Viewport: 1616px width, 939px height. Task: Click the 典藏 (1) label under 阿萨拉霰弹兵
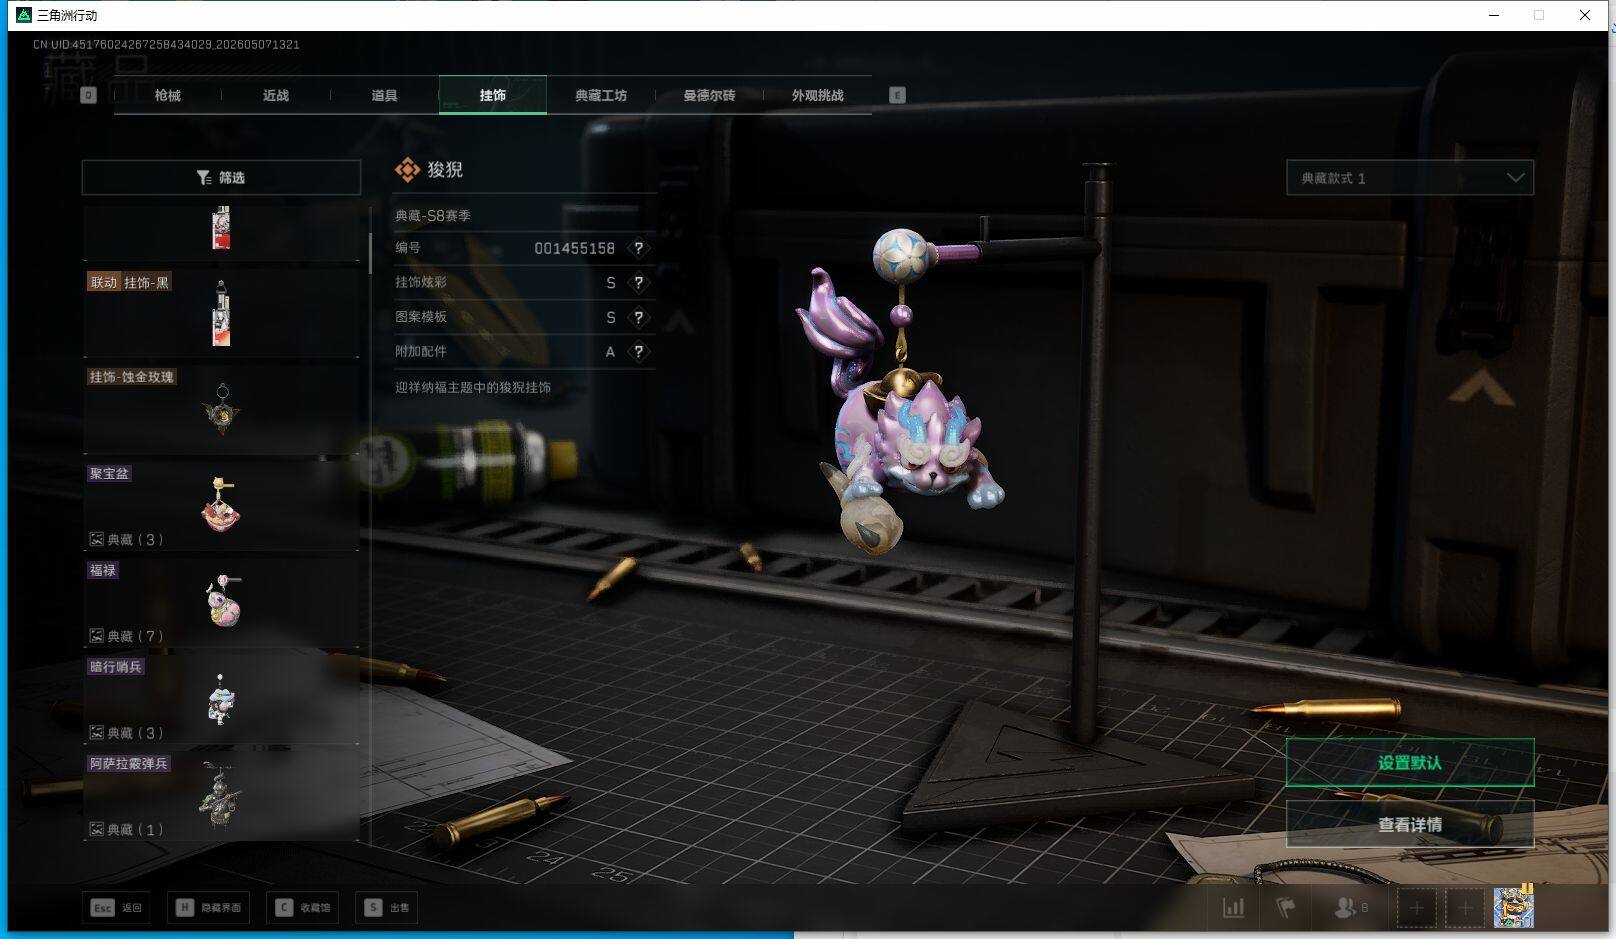click(126, 830)
